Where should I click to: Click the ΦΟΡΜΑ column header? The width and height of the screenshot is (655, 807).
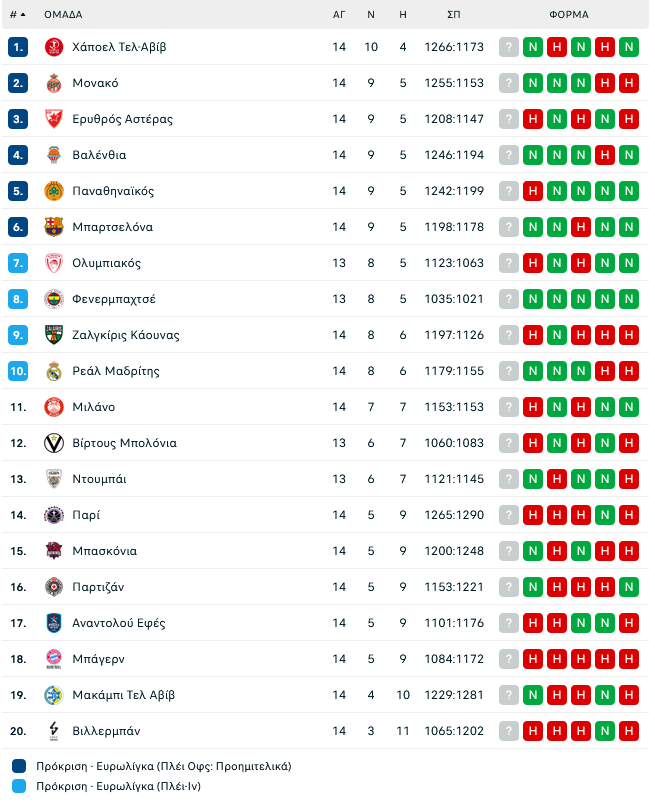568,15
